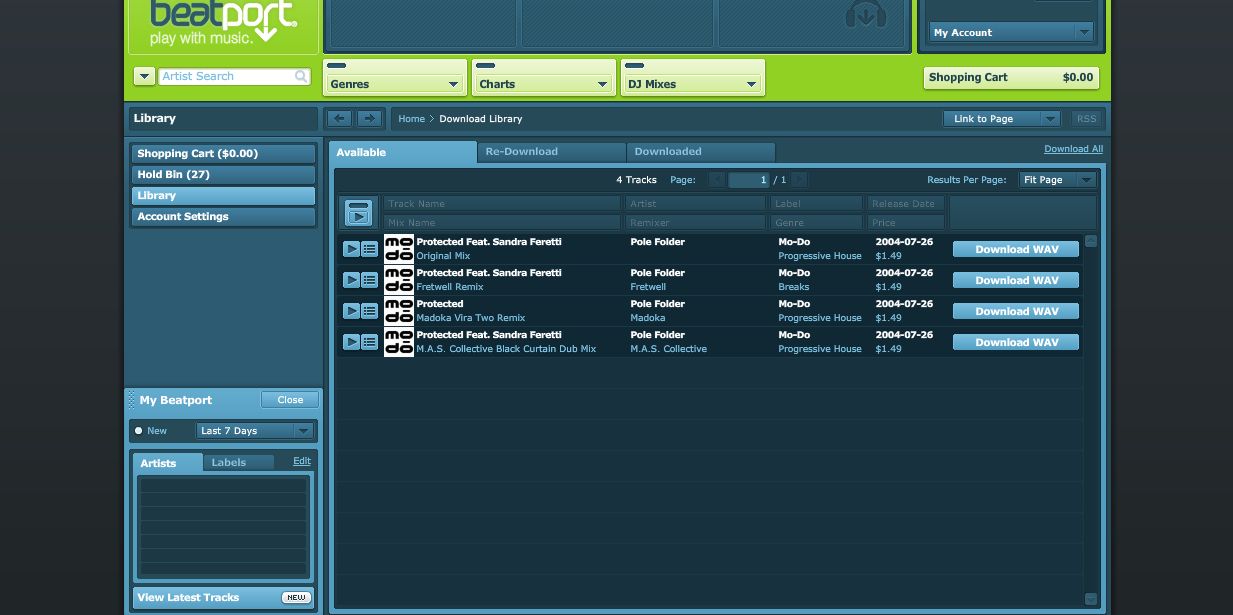Click the Mo-Do artwork thumbnail on Original Mix row

tap(399, 249)
